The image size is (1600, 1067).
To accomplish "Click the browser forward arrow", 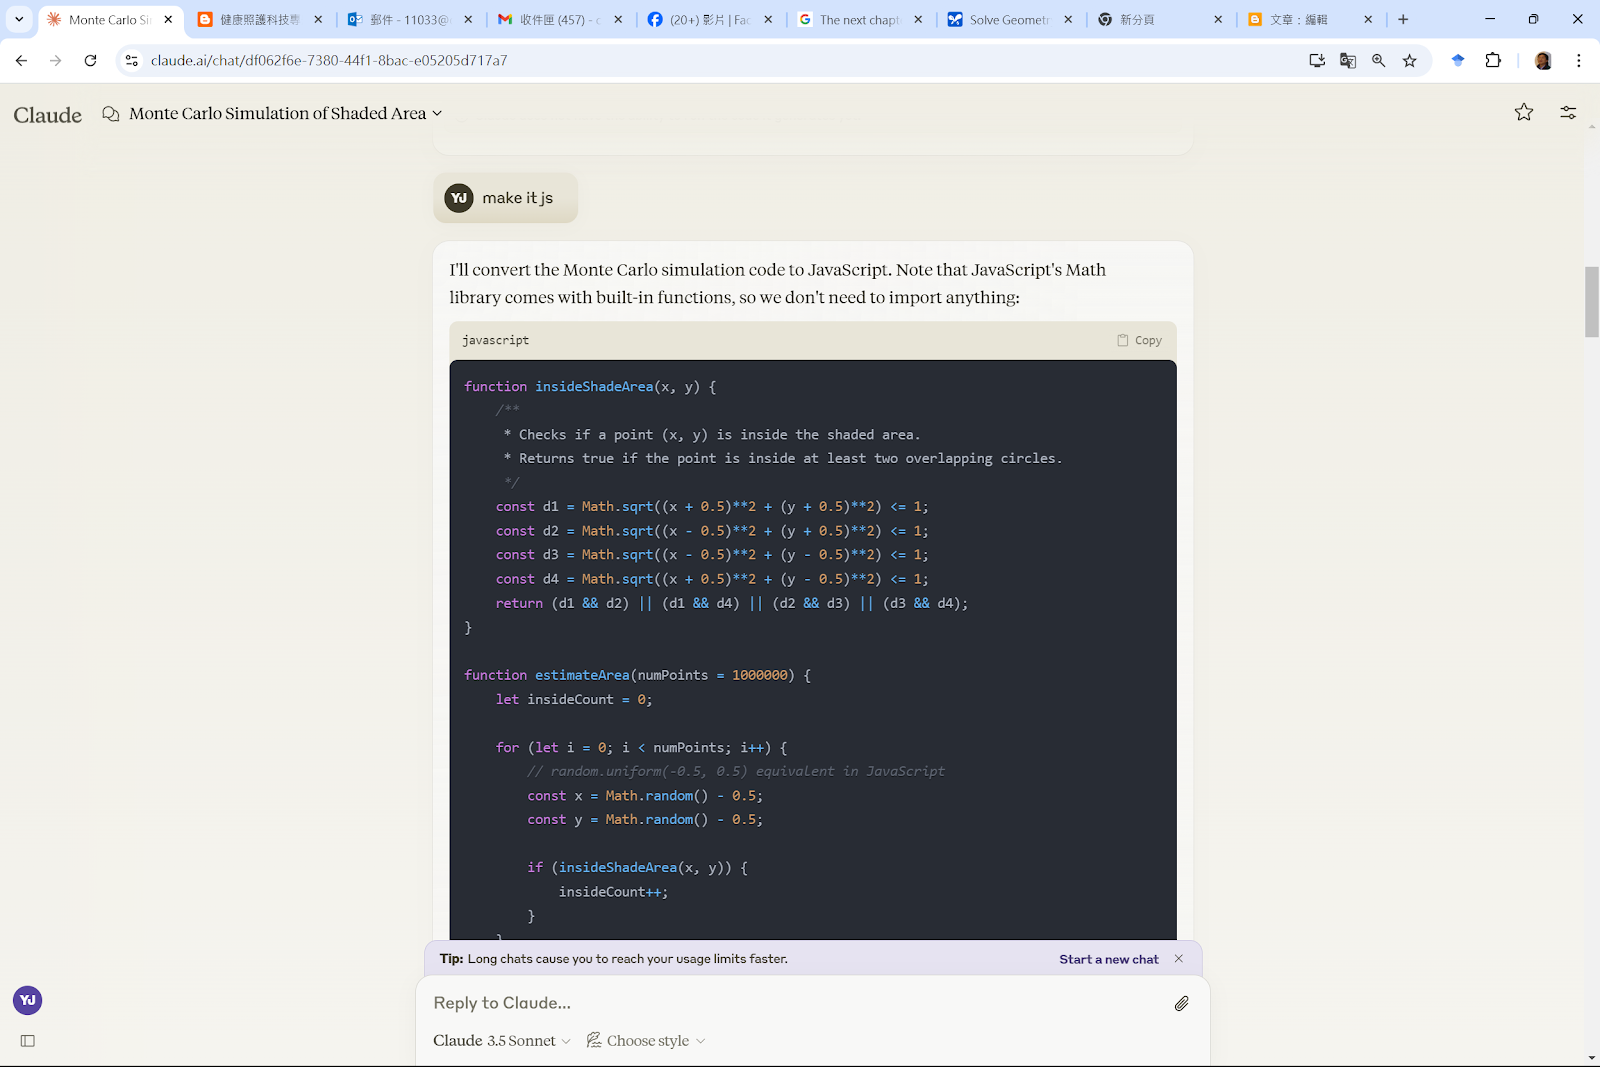I will 56,61.
